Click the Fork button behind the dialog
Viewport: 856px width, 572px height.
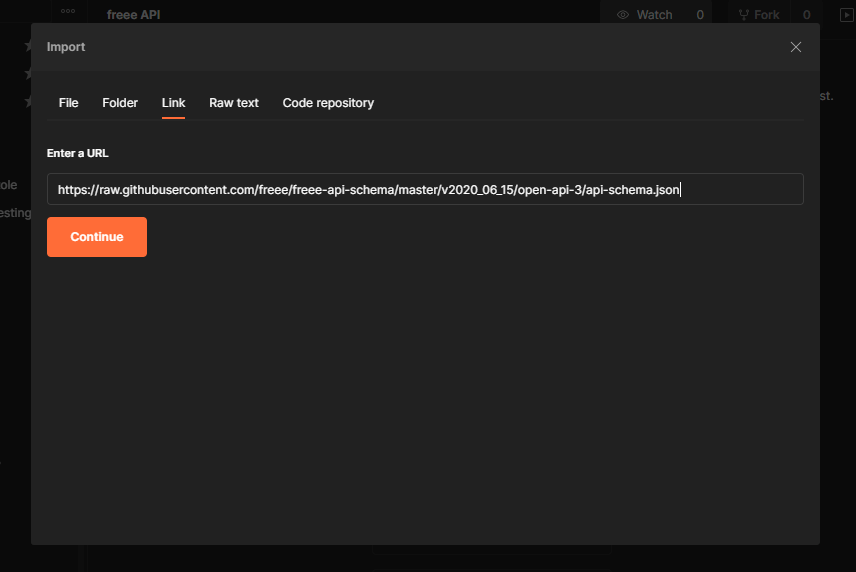click(x=759, y=15)
